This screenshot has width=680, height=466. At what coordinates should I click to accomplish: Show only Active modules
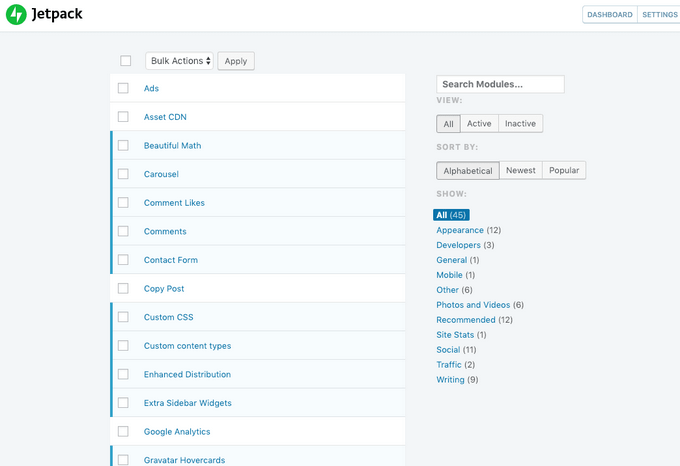479,124
